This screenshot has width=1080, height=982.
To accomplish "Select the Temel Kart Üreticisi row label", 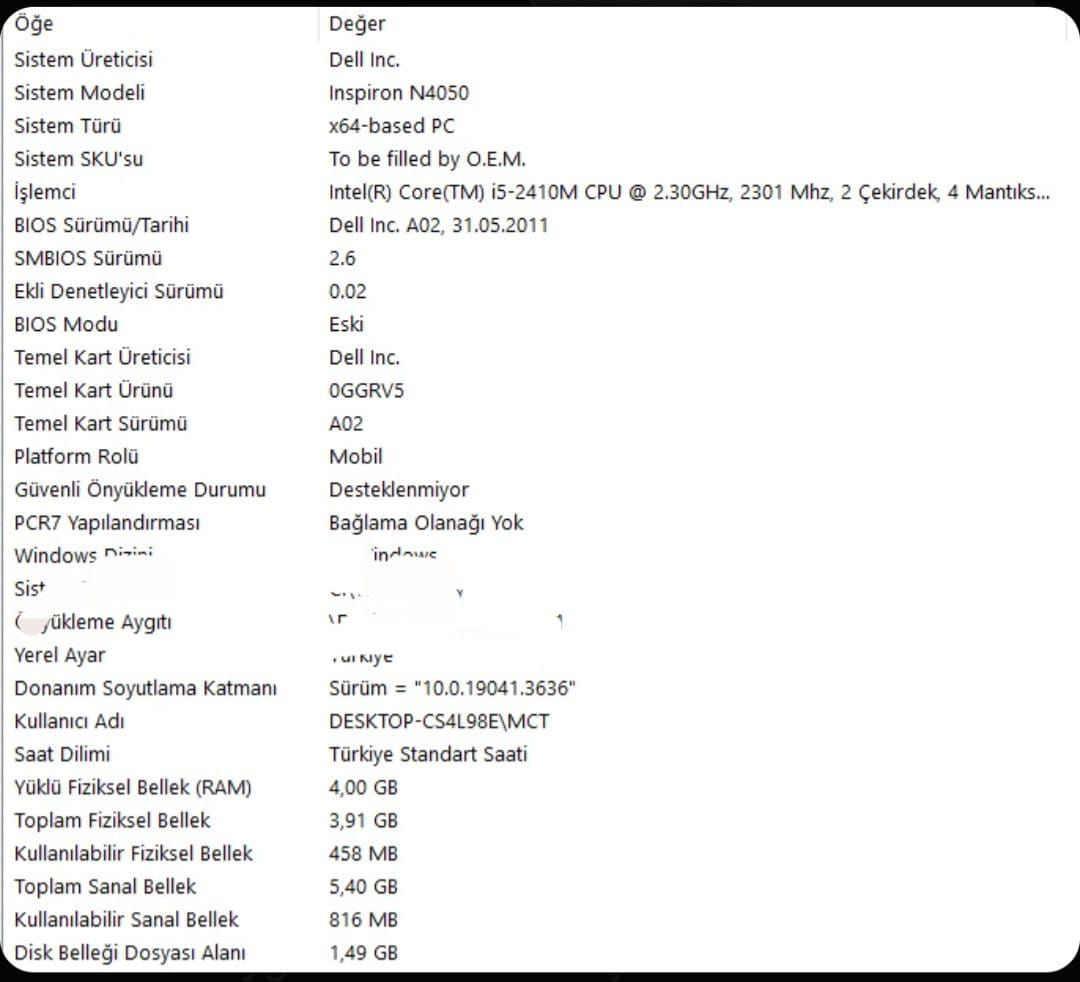I will pyautogui.click(x=102, y=357).
